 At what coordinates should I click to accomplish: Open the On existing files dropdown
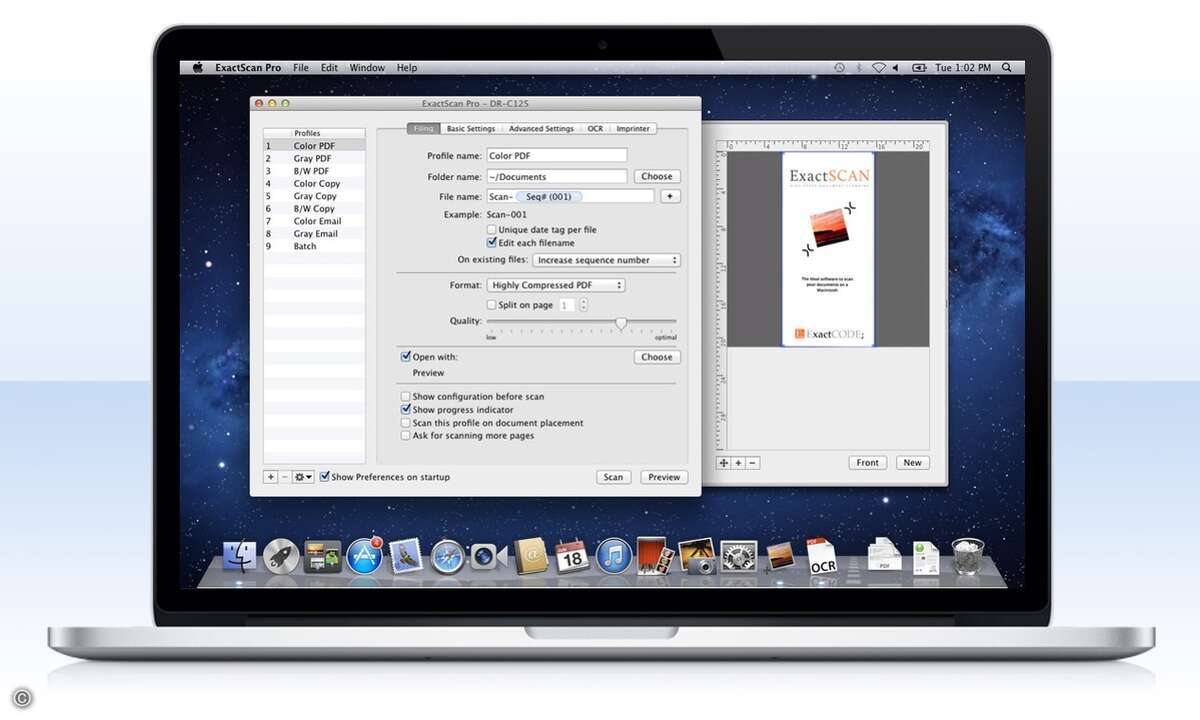pyautogui.click(x=606, y=260)
